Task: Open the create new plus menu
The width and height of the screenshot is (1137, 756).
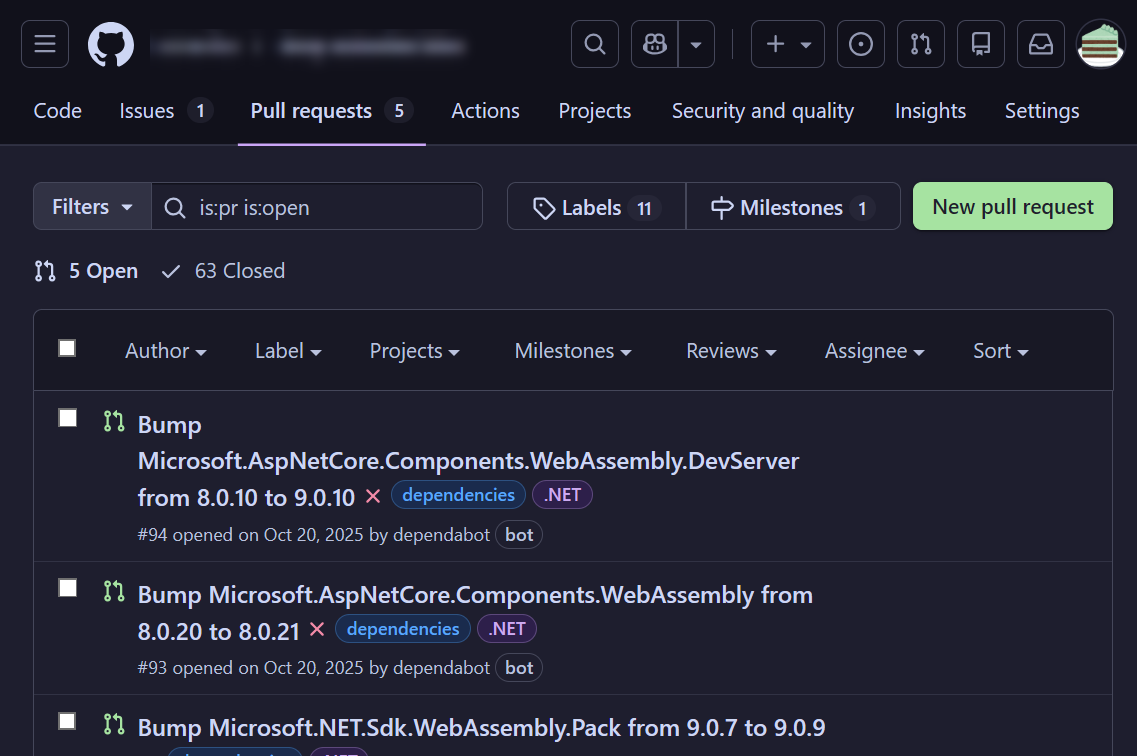Action: [787, 44]
